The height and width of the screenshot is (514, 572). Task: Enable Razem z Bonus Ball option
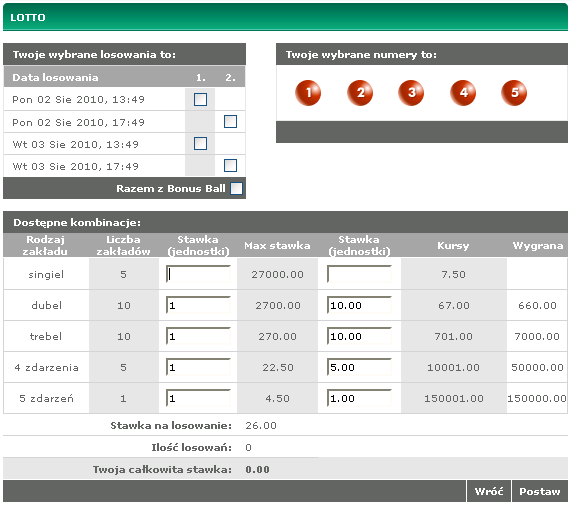click(236, 189)
